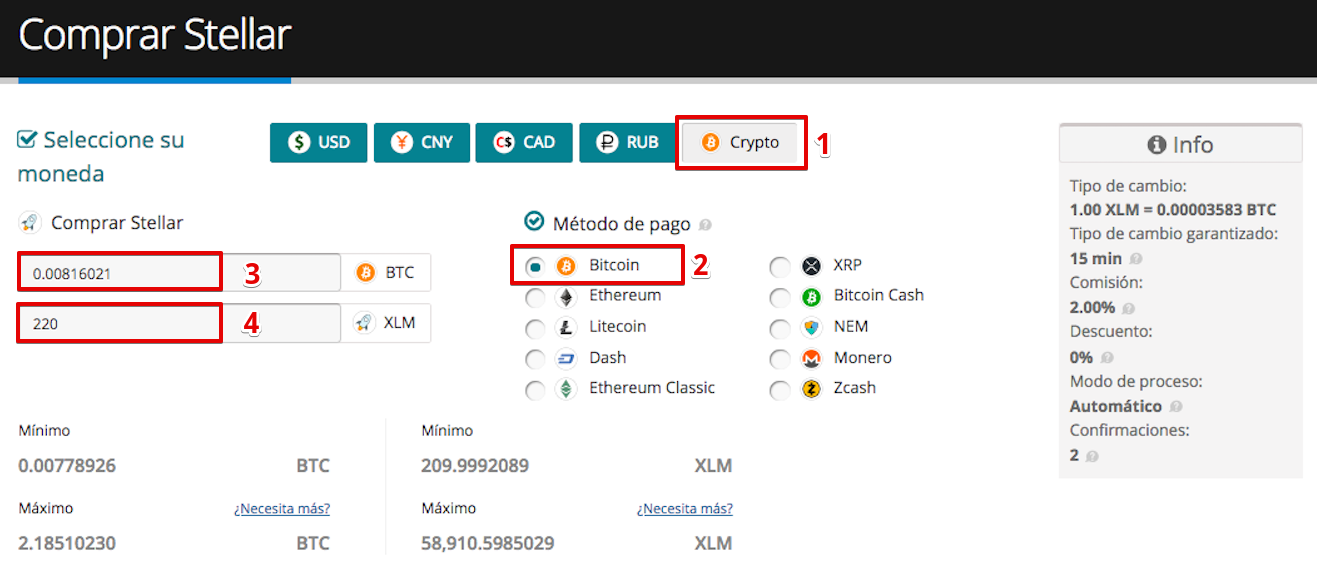Viewport: 1317px width, 561px height.
Task: Click the Bitcoin coin icon in payment list
Action: (x=566, y=266)
